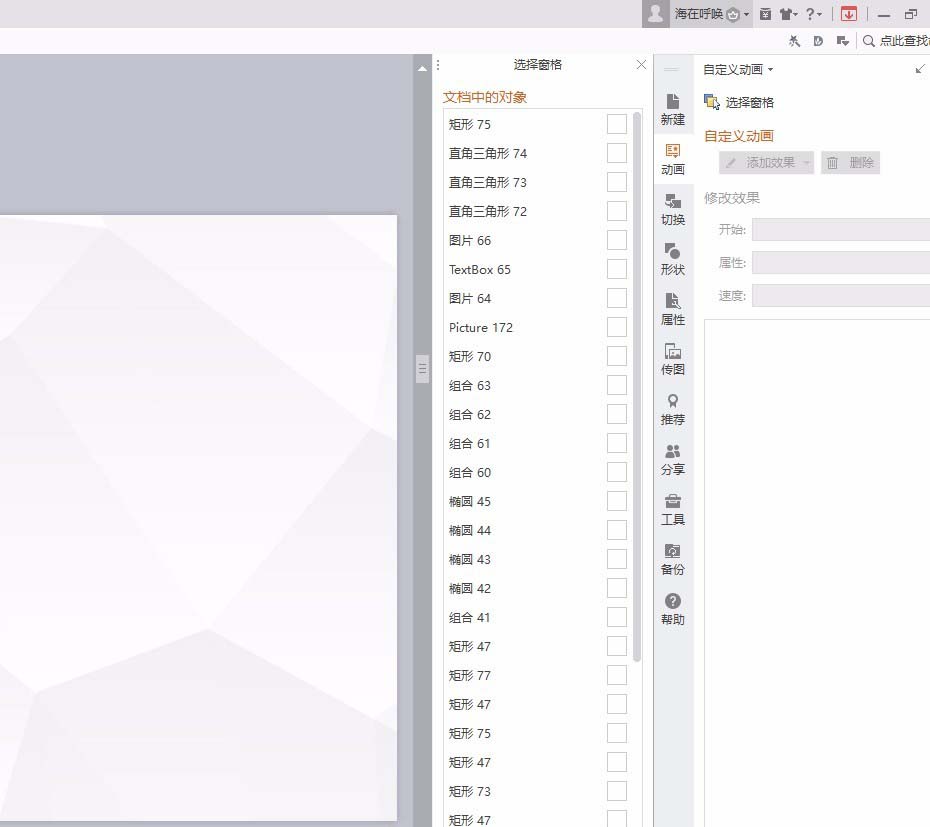Image resolution: width=930 pixels, height=827 pixels.
Task: Expand the 自定义动画 panel title dropdown
Action: click(x=770, y=69)
